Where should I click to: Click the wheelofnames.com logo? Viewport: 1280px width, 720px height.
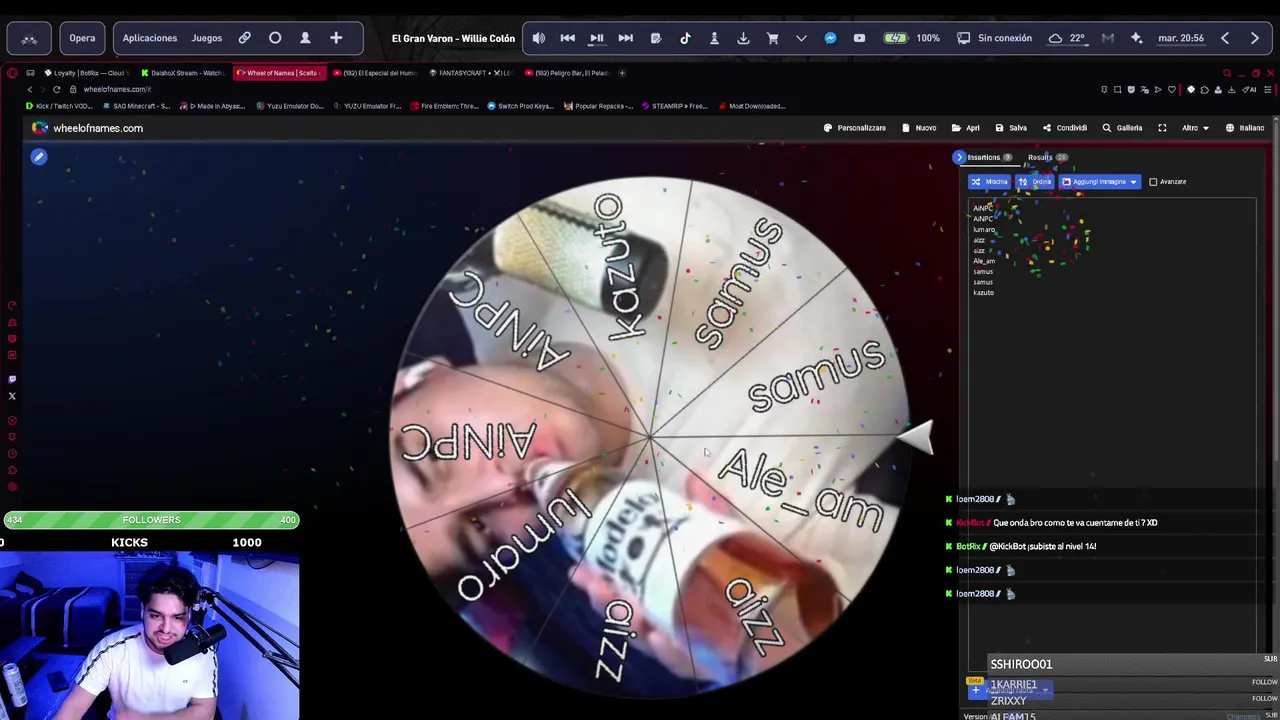click(87, 128)
